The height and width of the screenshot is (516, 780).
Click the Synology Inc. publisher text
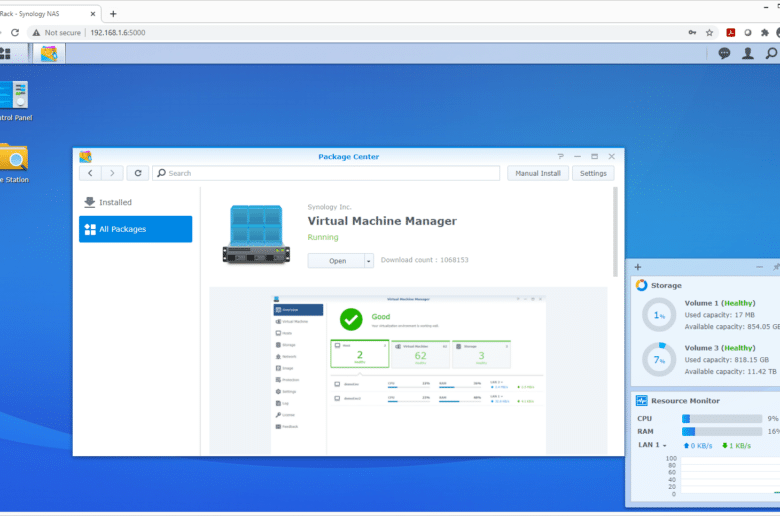[329, 207]
